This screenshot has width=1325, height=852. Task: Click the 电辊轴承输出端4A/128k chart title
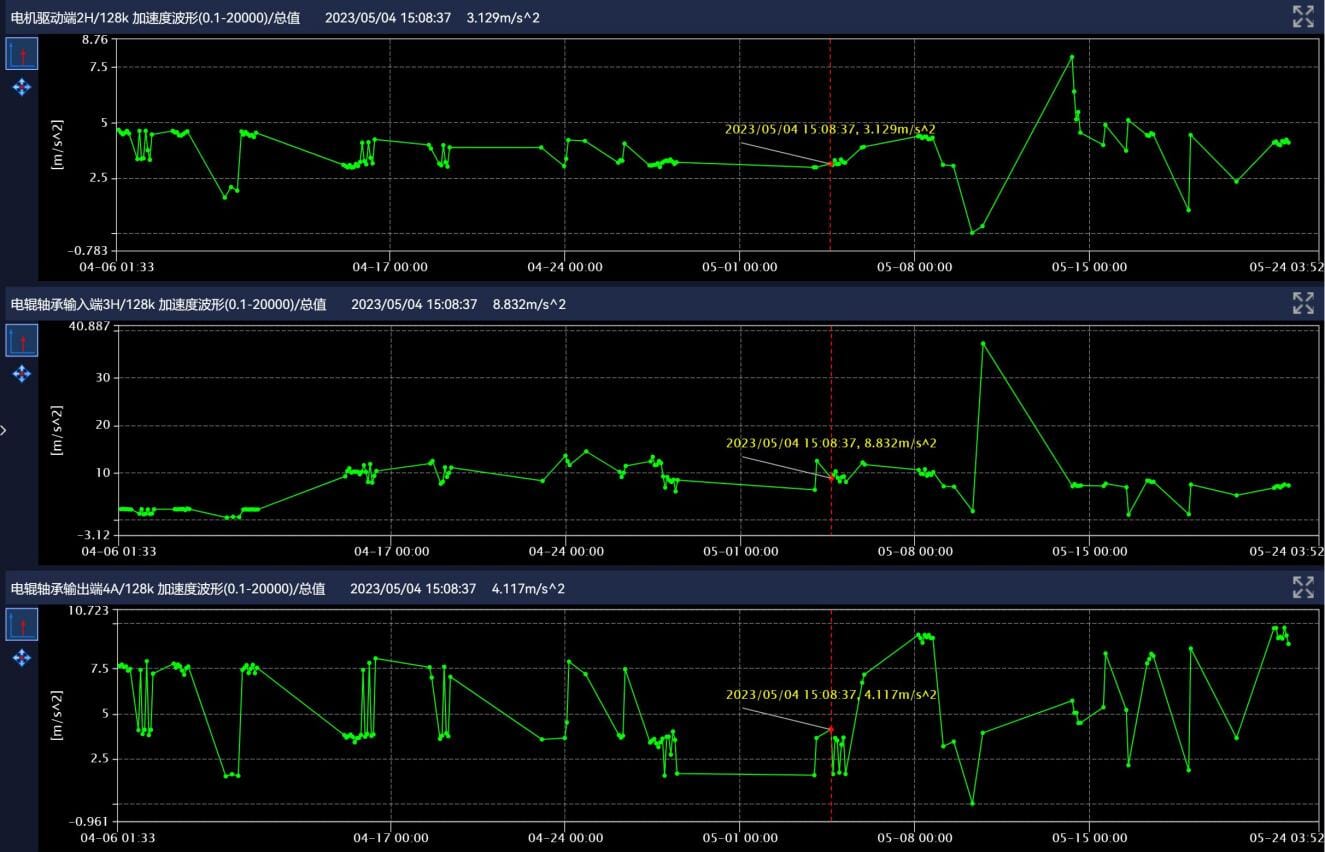pyautogui.click(x=168, y=589)
